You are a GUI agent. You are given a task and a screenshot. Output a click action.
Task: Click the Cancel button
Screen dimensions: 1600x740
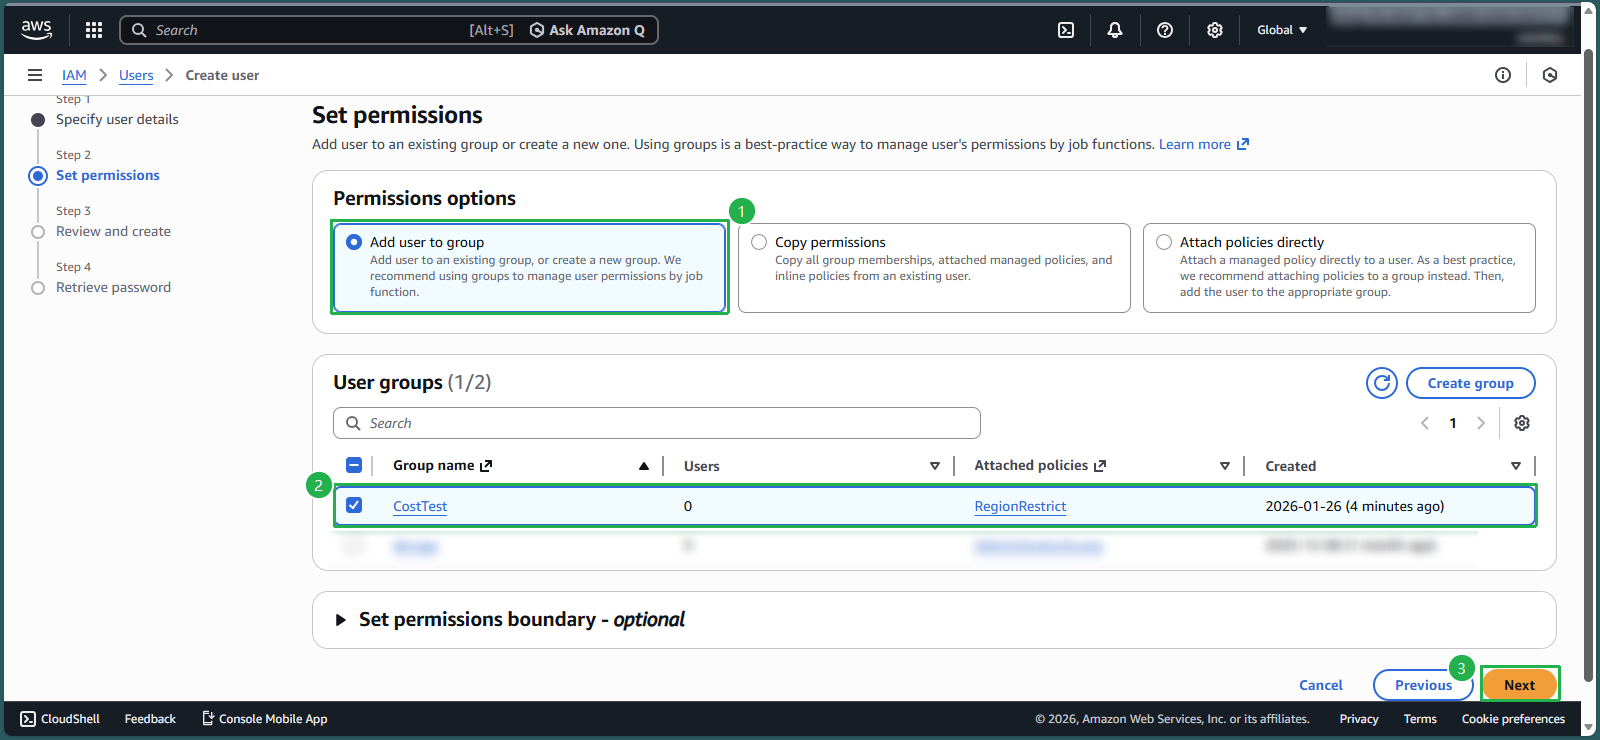pos(1320,685)
